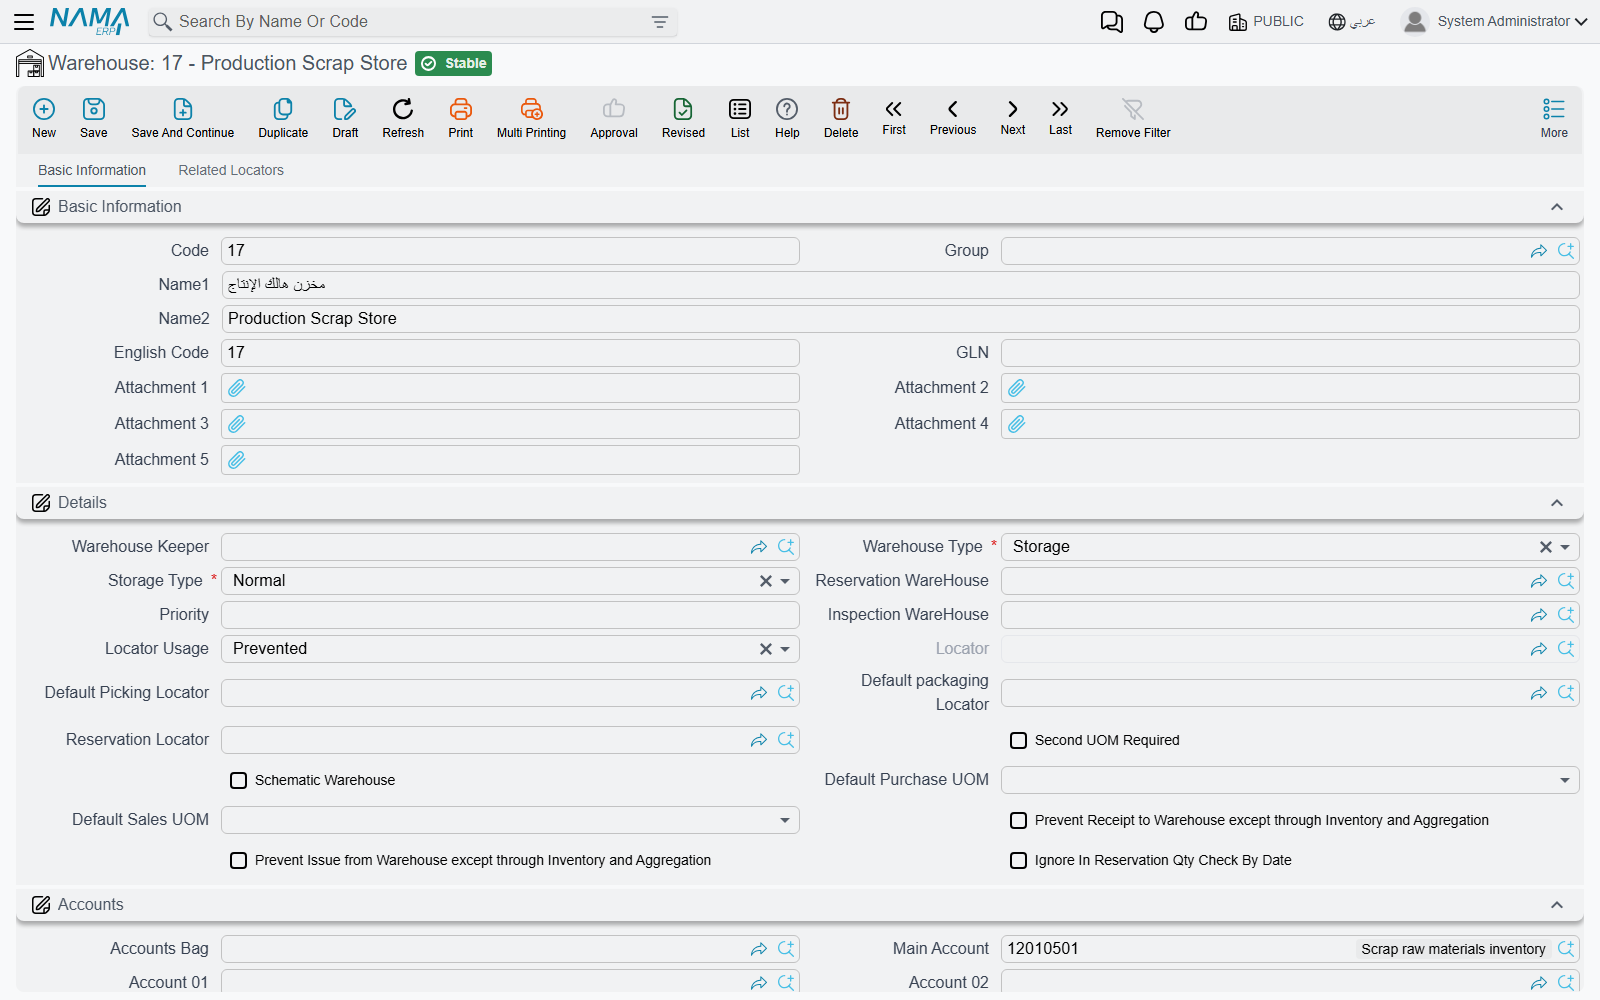Switch company via PUBLIC button

pyautogui.click(x=1266, y=21)
